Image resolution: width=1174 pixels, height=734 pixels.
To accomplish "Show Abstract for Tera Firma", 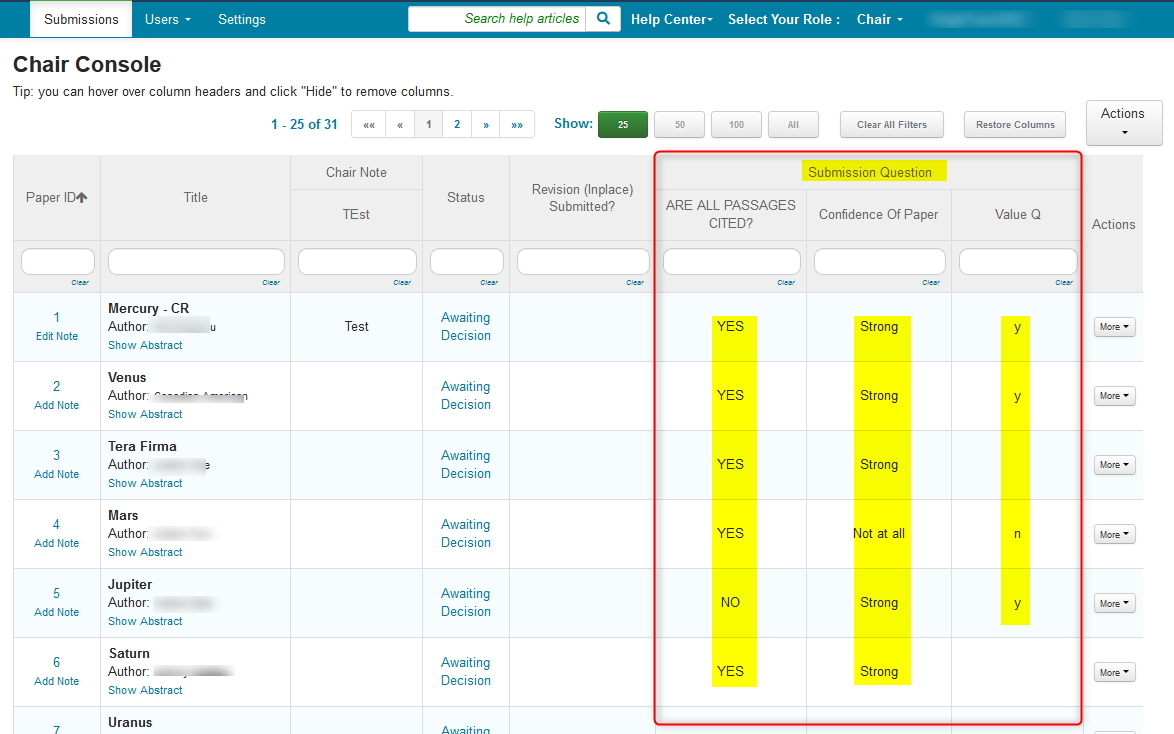I will pyautogui.click(x=145, y=483).
